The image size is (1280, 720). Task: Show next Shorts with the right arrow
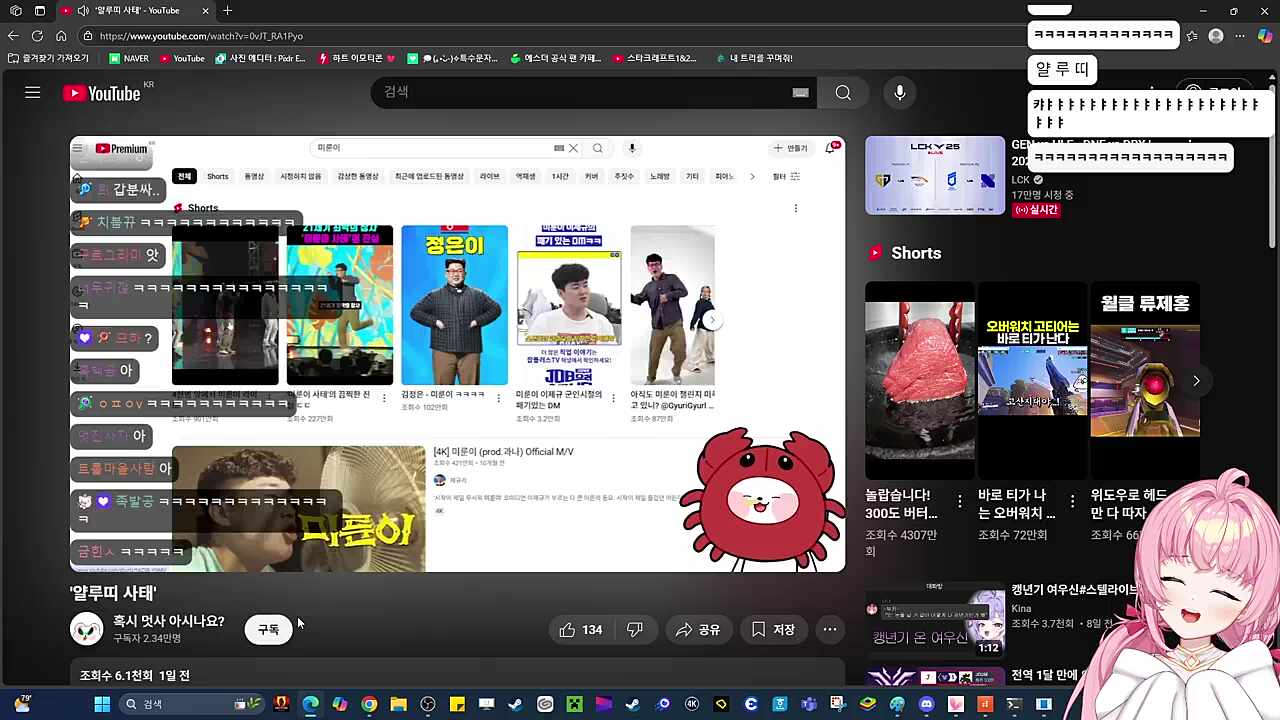(1196, 381)
